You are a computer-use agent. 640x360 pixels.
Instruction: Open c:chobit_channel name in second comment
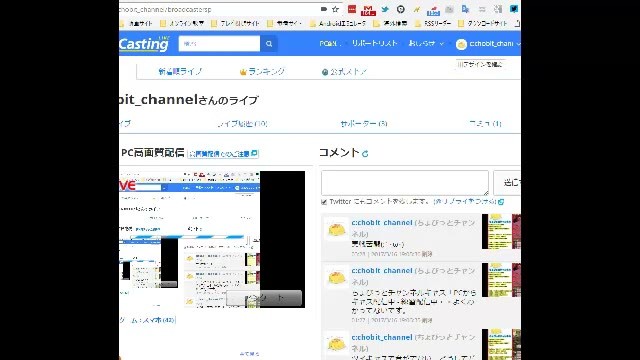pos(382,271)
